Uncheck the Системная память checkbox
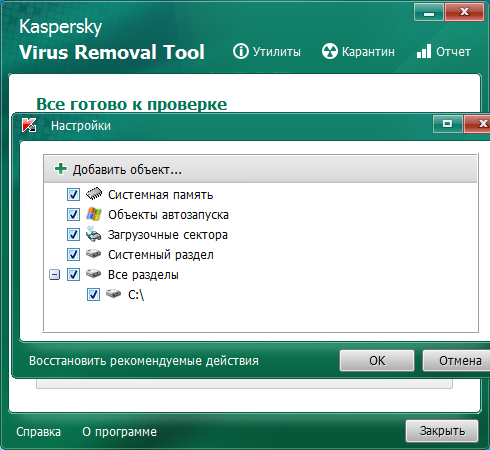 (73, 194)
